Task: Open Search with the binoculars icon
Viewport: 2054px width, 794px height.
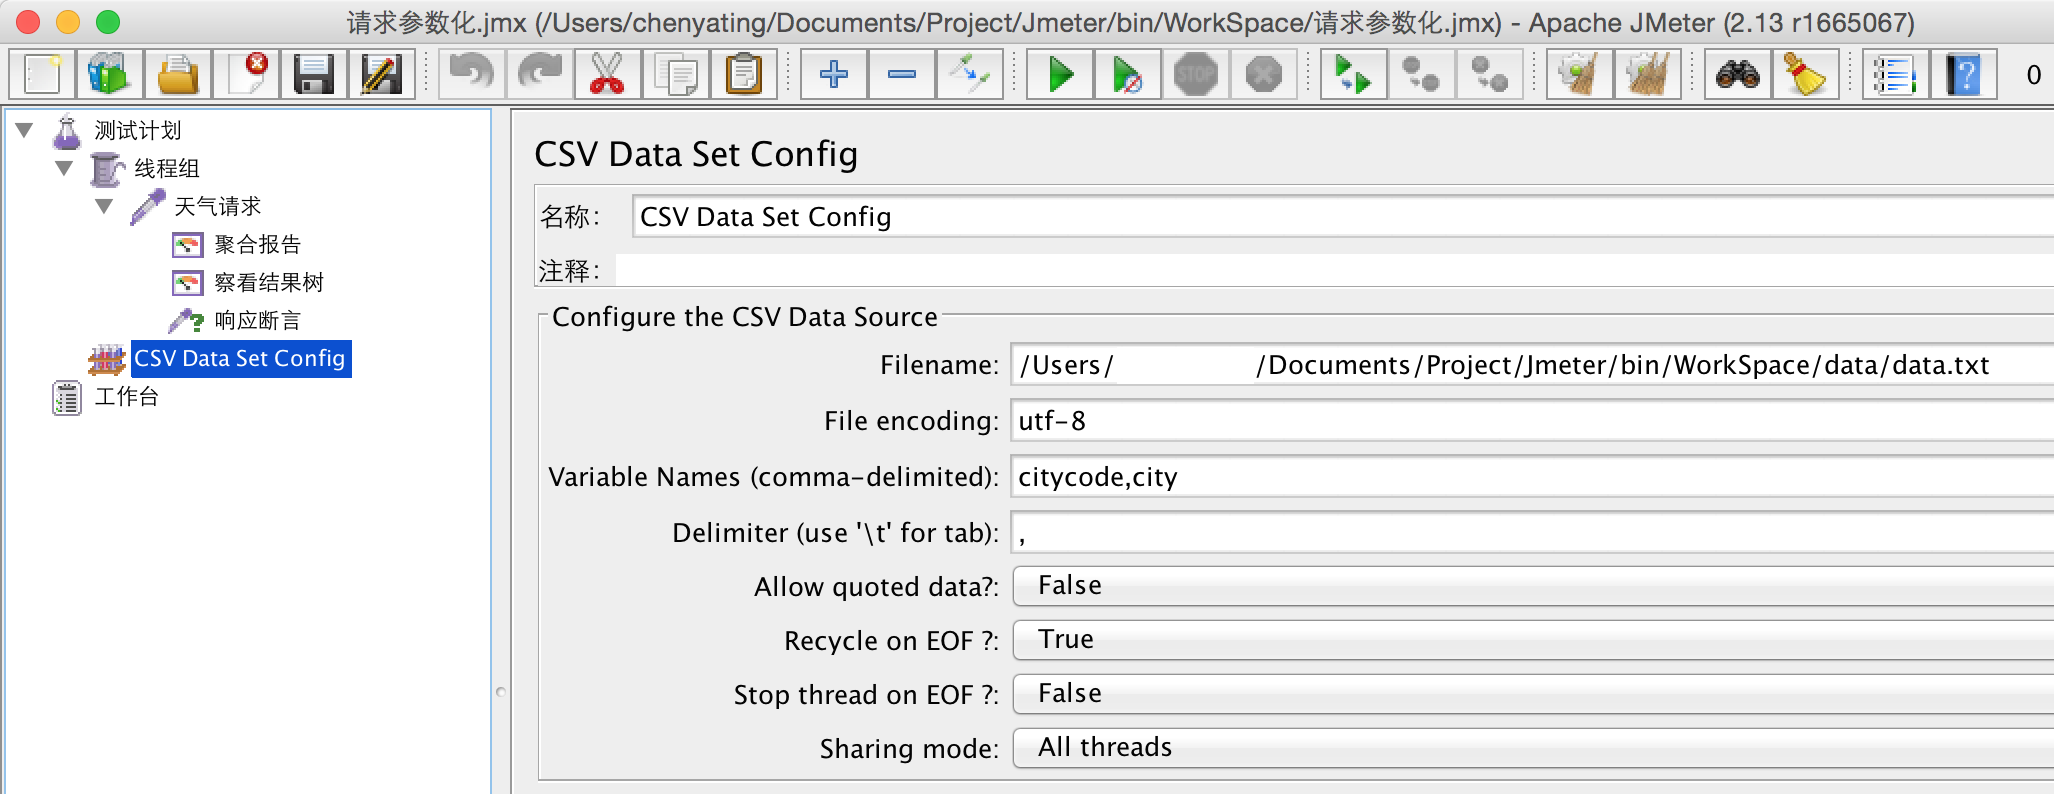Action: (x=1738, y=74)
